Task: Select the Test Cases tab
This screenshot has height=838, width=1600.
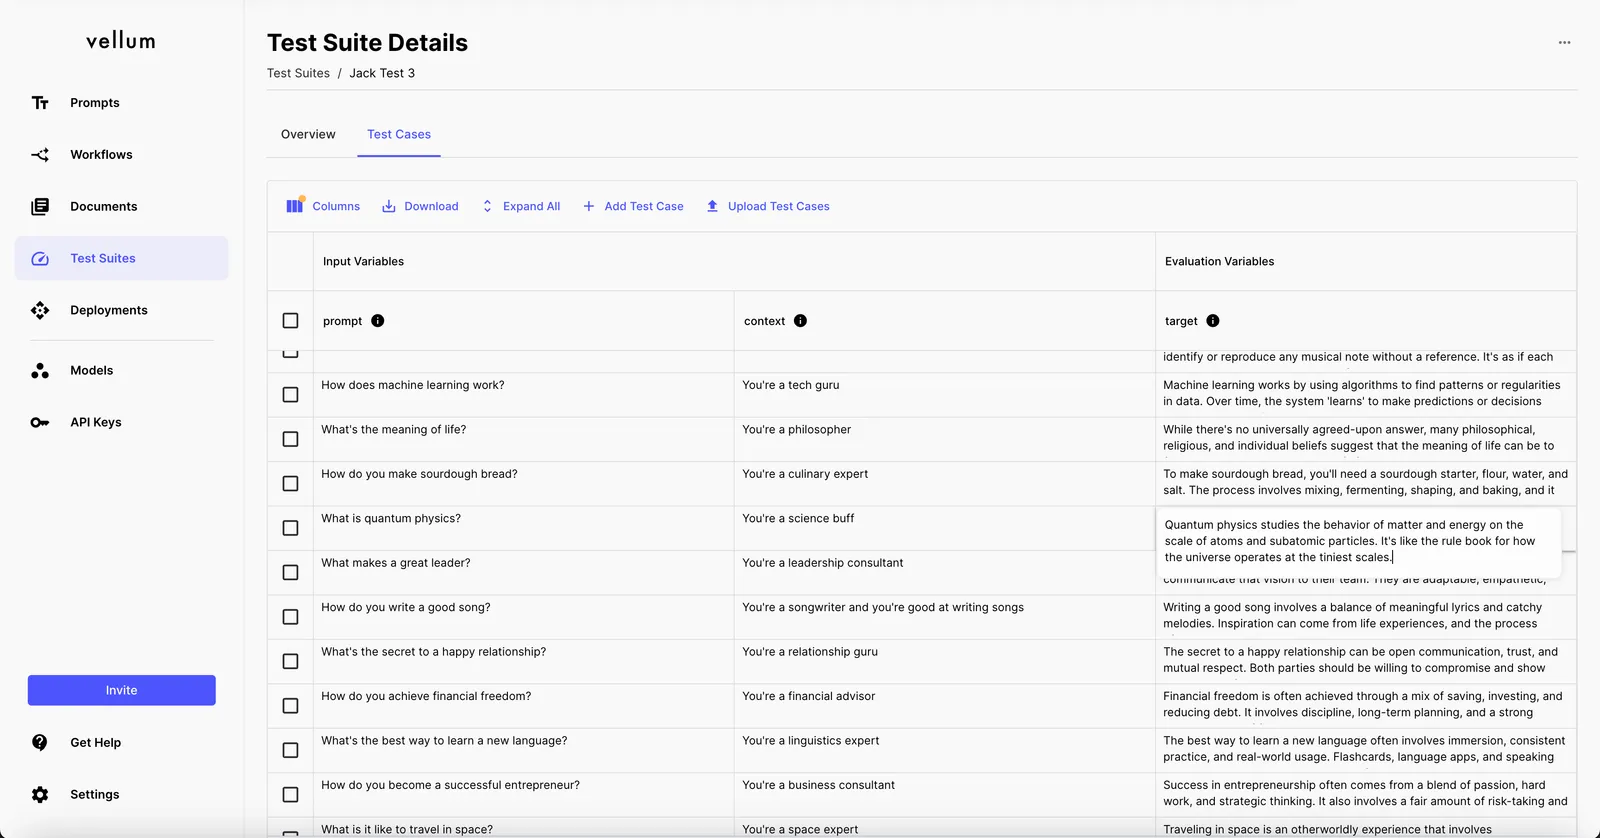Action: point(399,135)
